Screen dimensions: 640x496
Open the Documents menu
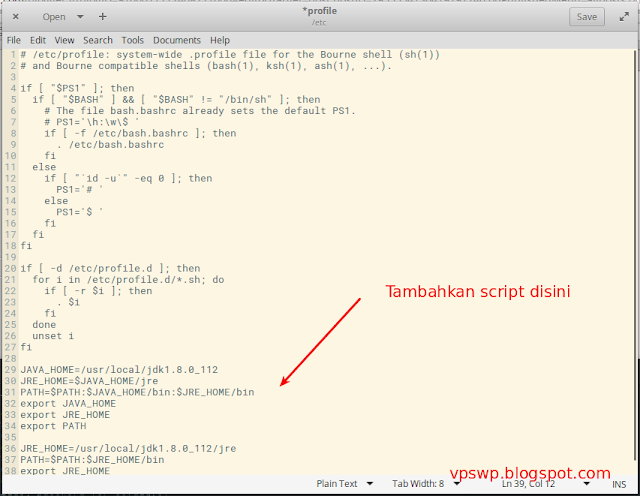click(177, 40)
